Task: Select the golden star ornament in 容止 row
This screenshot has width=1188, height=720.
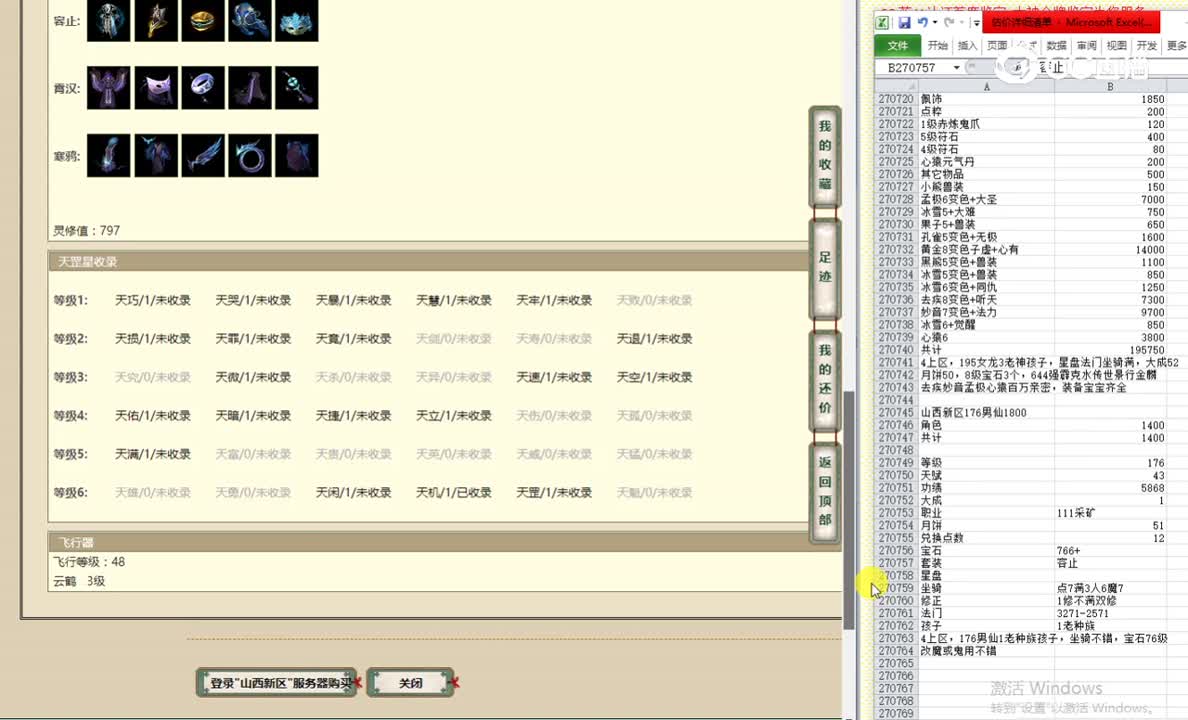Action: tap(155, 20)
